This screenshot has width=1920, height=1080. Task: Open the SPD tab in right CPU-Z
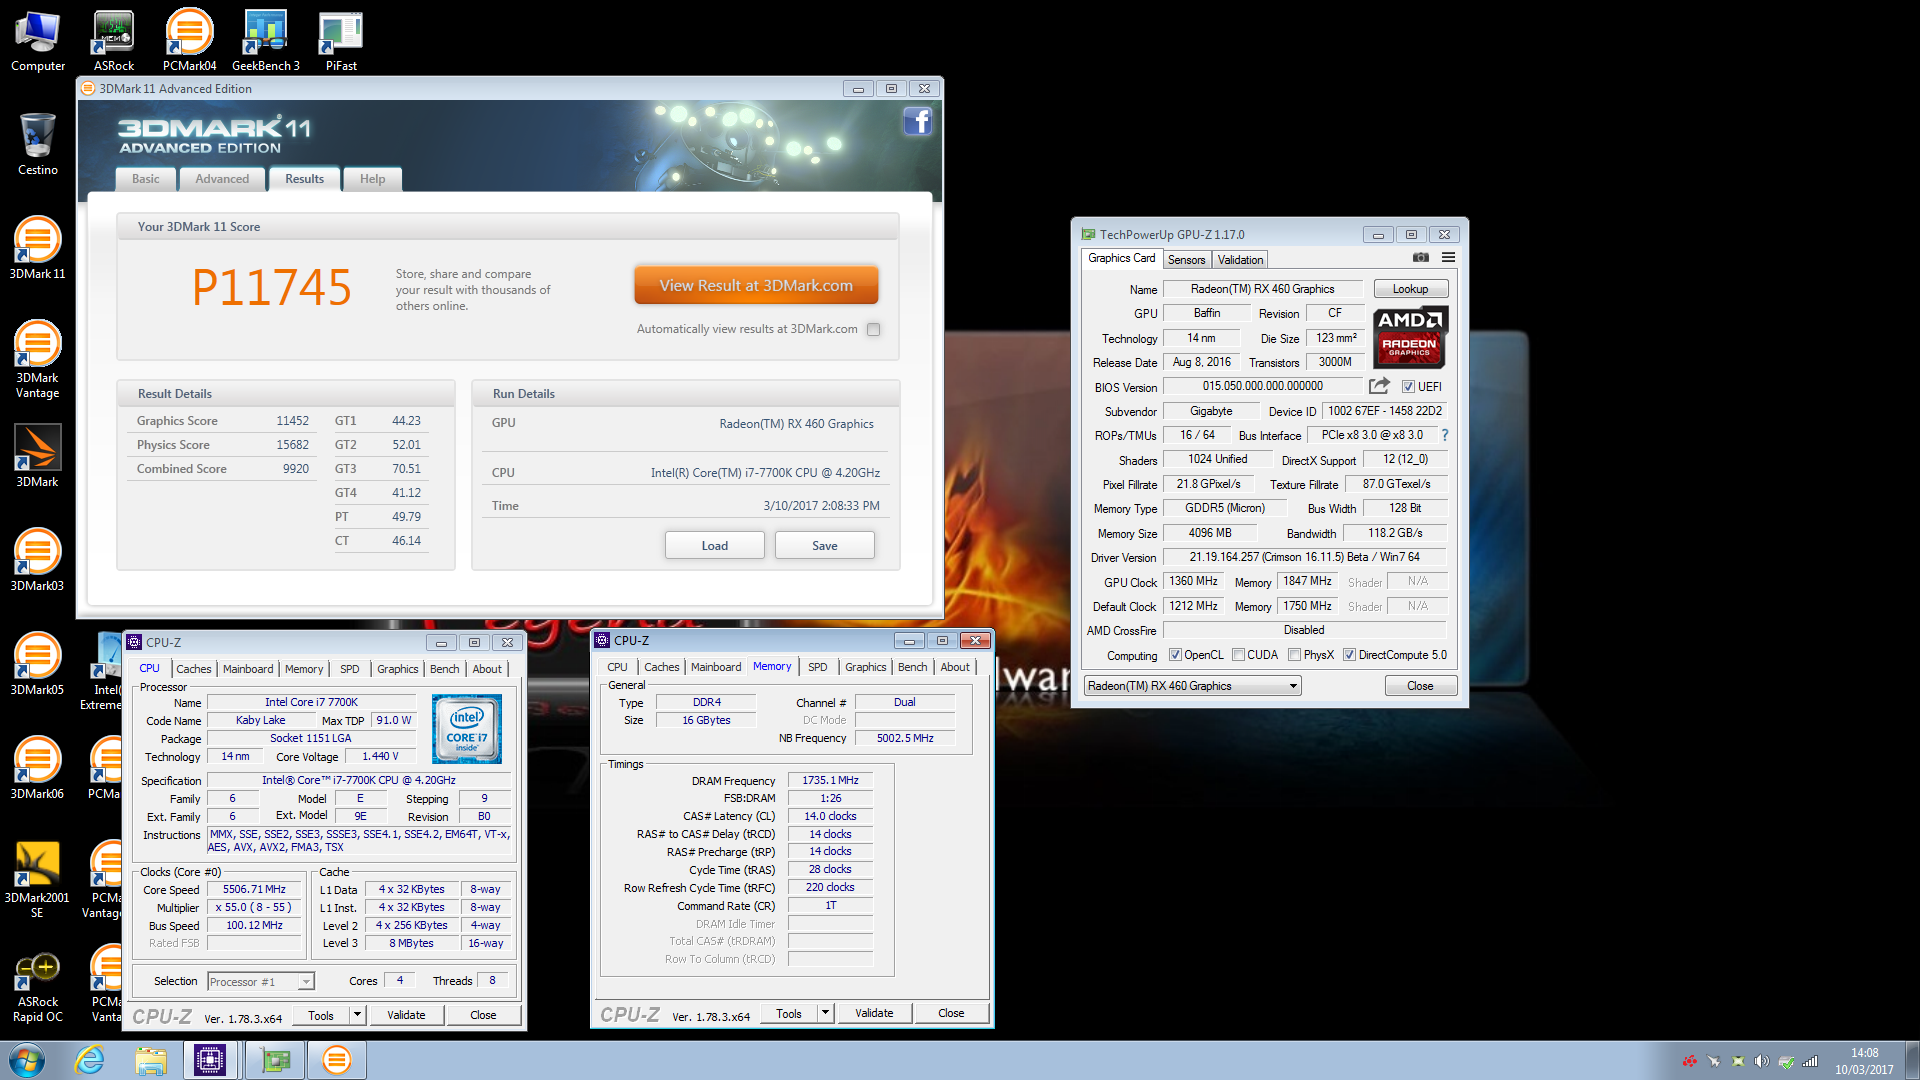click(817, 667)
